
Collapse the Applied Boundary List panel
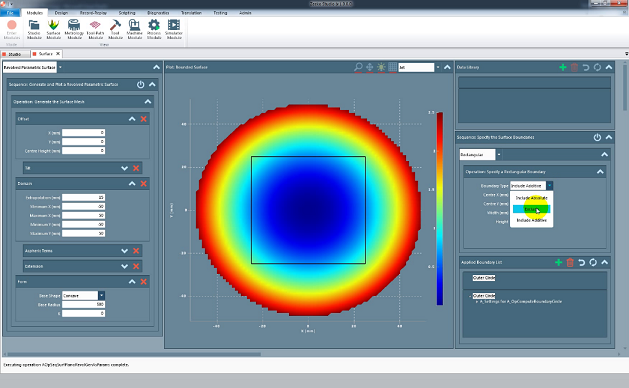605,262
